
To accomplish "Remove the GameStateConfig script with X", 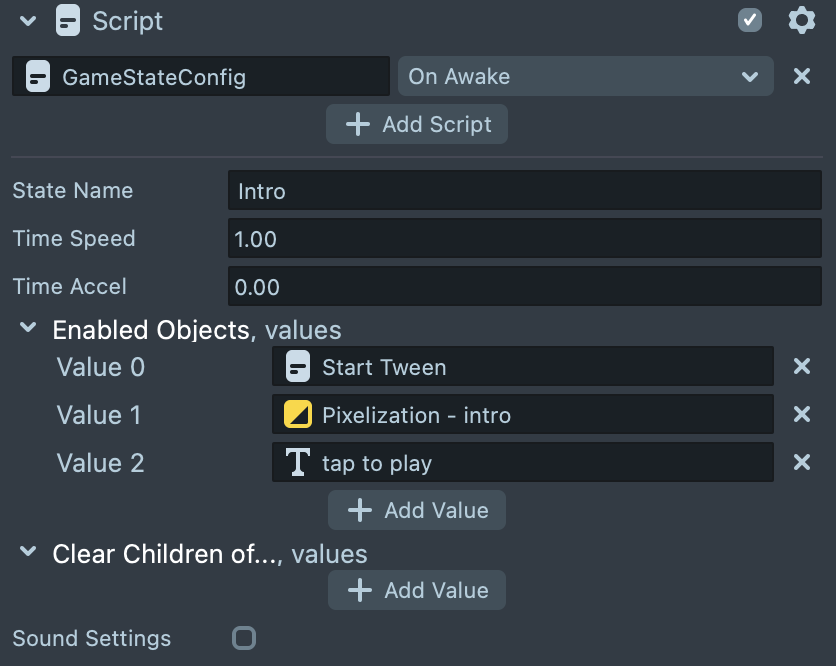I will pos(801,76).
